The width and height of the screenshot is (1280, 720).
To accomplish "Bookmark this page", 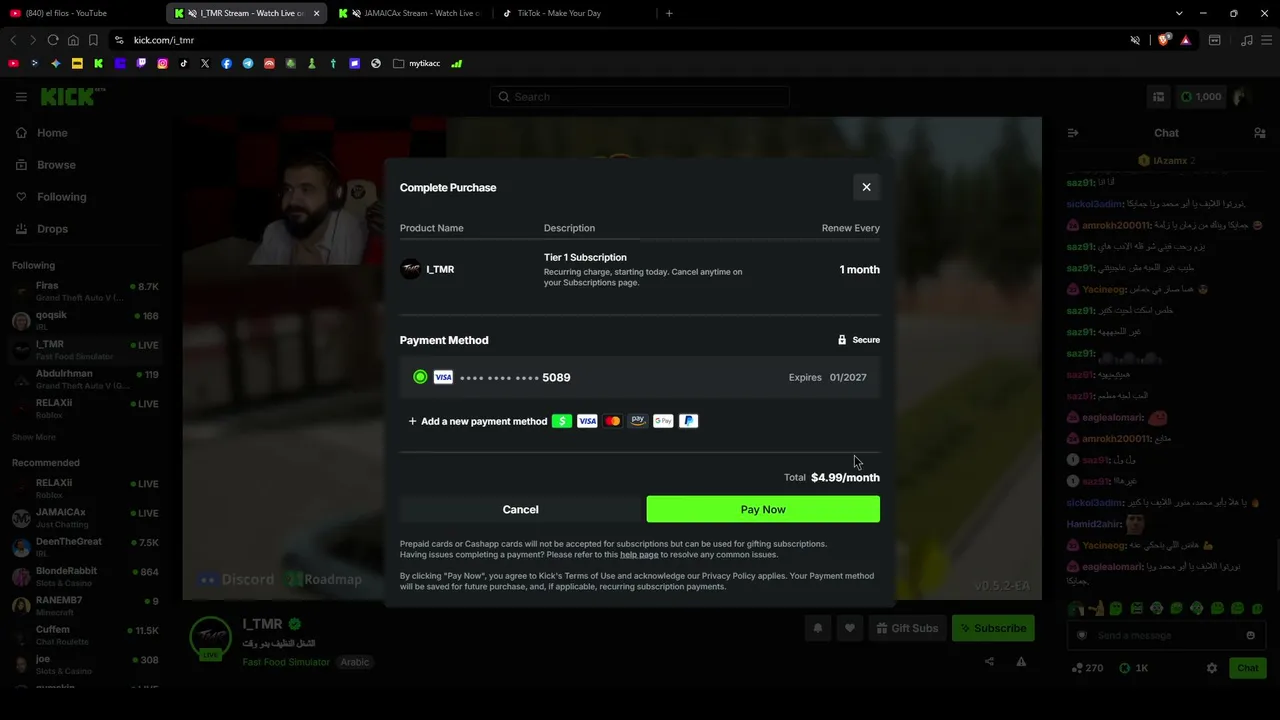I will click(x=93, y=40).
